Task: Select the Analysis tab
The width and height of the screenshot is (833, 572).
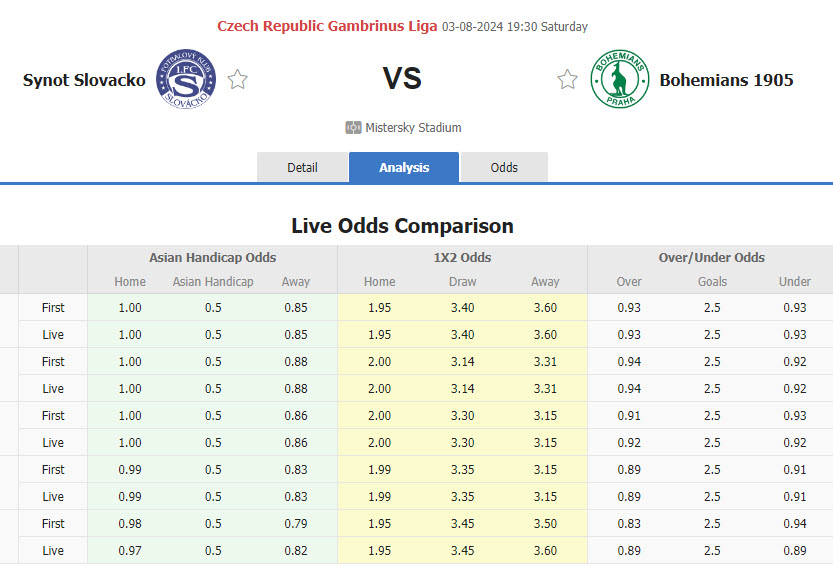Action: pos(404,167)
